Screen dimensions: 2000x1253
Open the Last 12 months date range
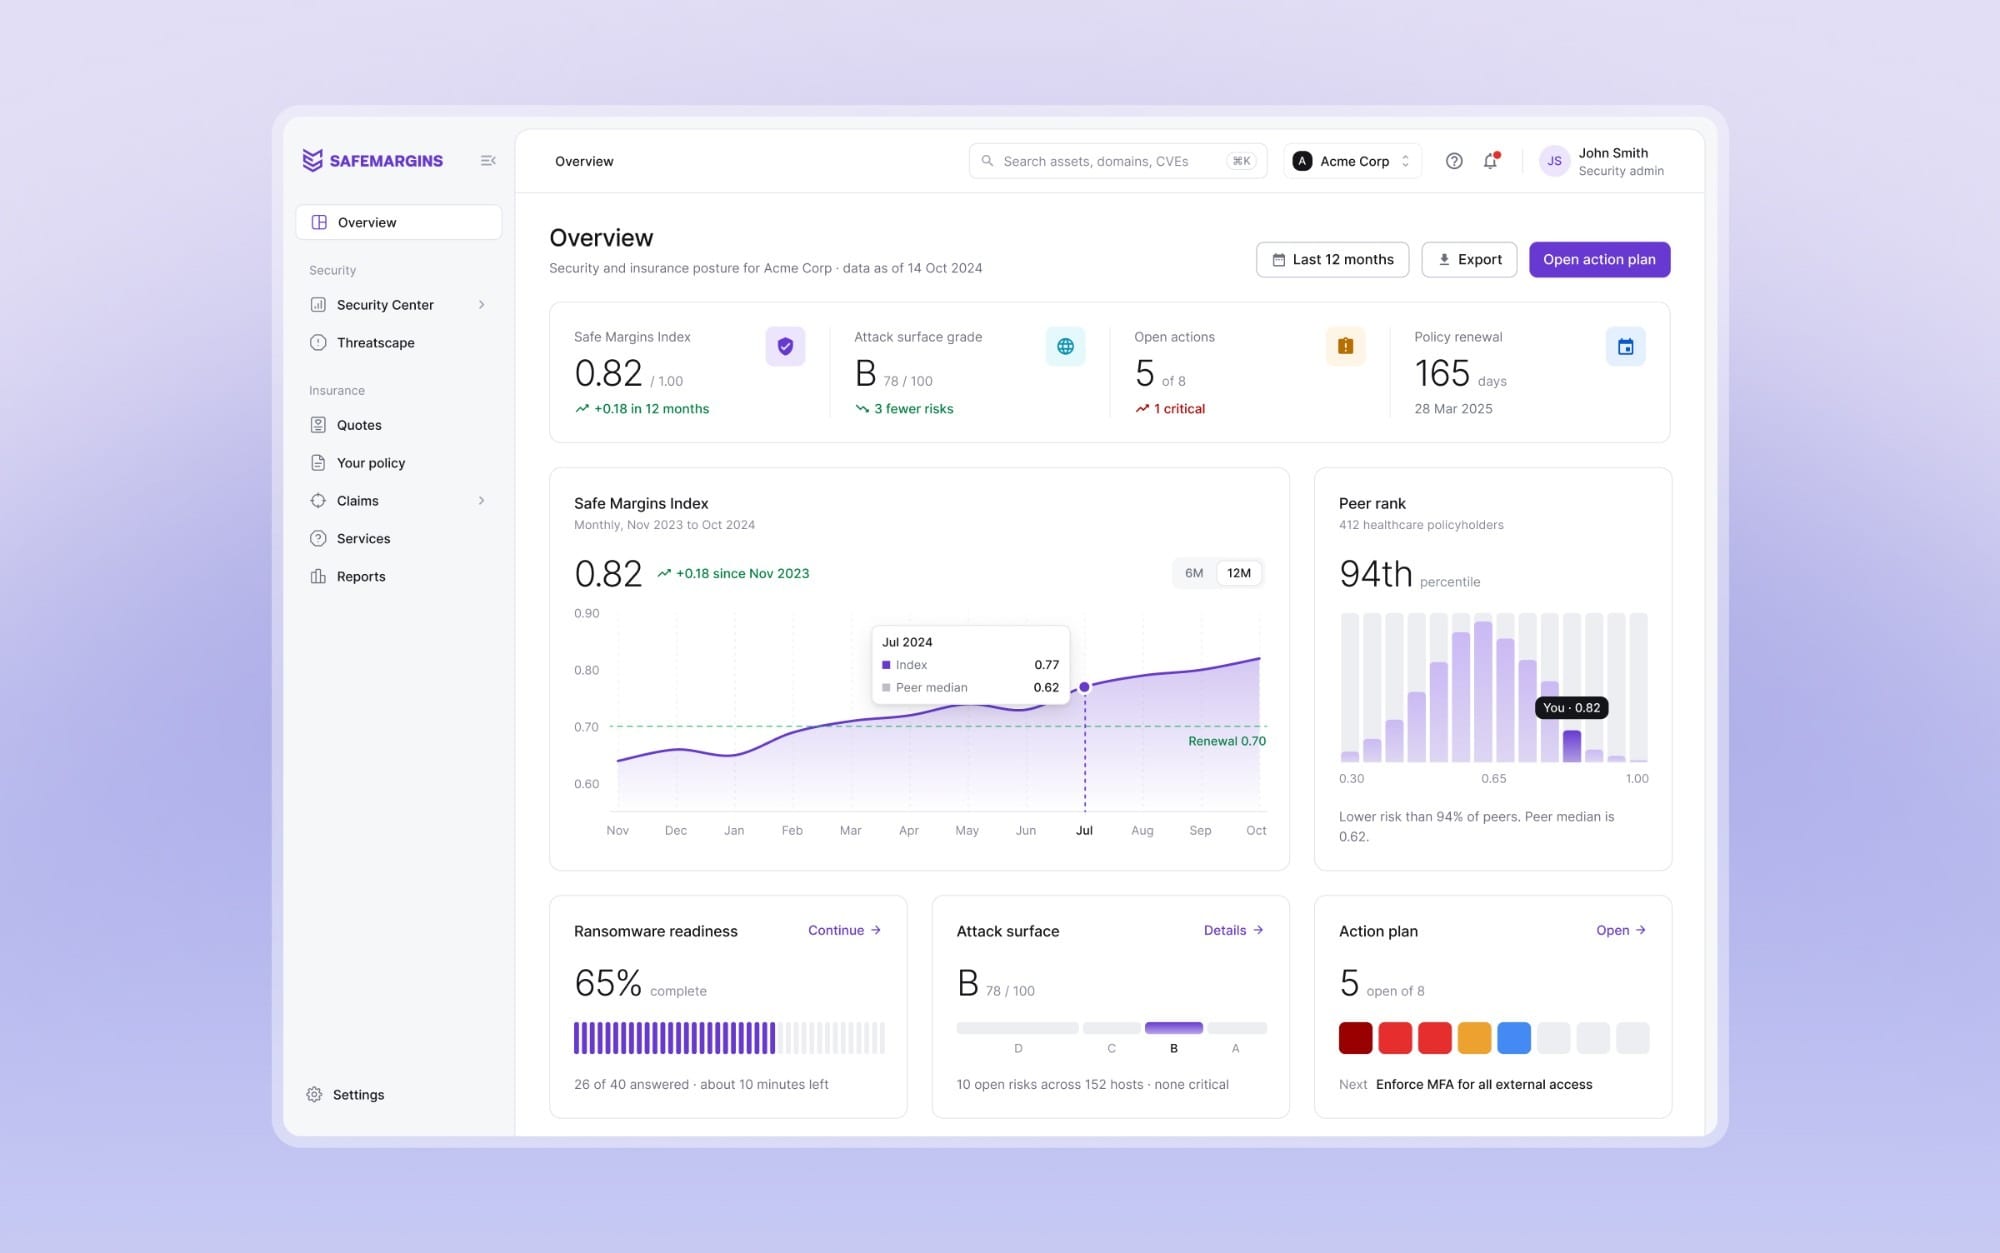tap(1332, 259)
